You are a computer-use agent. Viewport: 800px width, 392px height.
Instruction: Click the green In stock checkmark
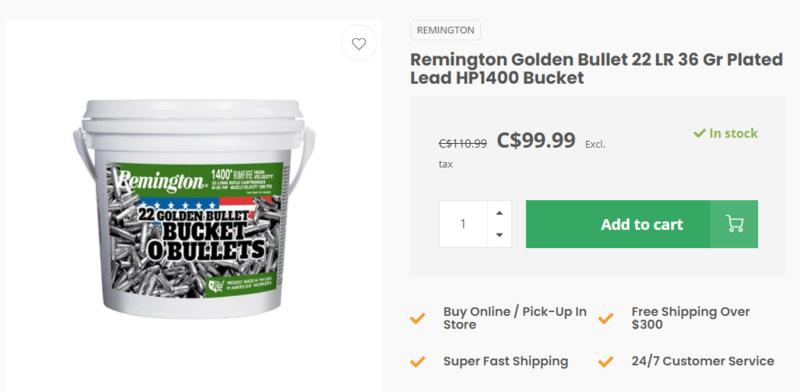click(699, 134)
